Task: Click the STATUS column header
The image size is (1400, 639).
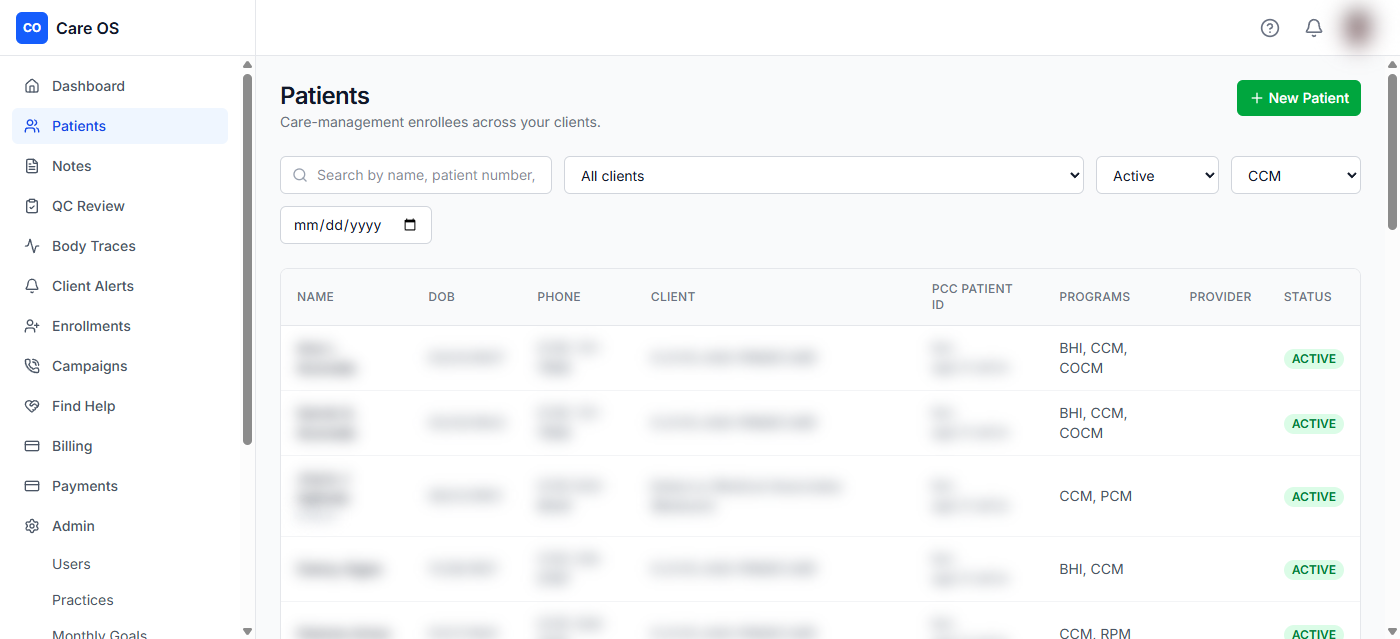Action: tap(1308, 297)
